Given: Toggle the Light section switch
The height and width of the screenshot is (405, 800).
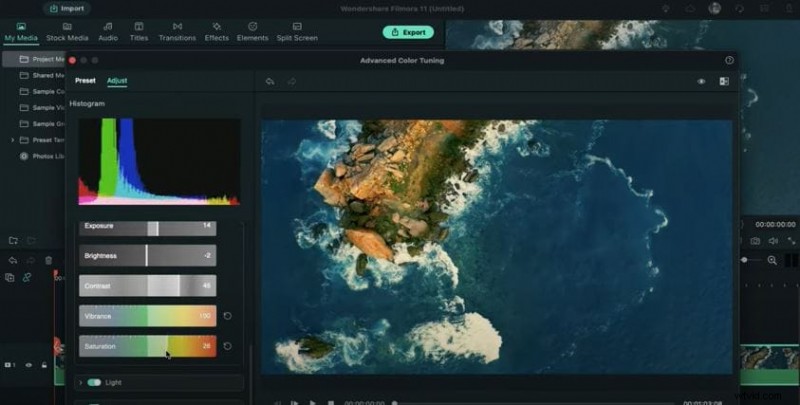Looking at the screenshot, I should coord(94,382).
